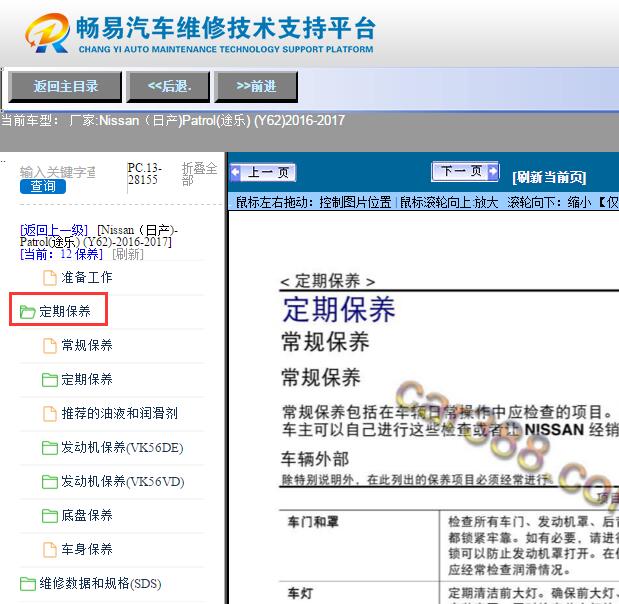This screenshot has width=619, height=604.
Task: Go to next page 下一页
Action: coord(465,171)
